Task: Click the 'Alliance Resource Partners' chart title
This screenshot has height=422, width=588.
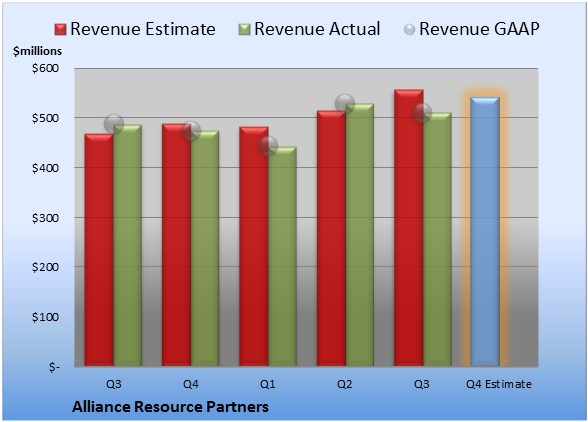Action: coord(170,407)
